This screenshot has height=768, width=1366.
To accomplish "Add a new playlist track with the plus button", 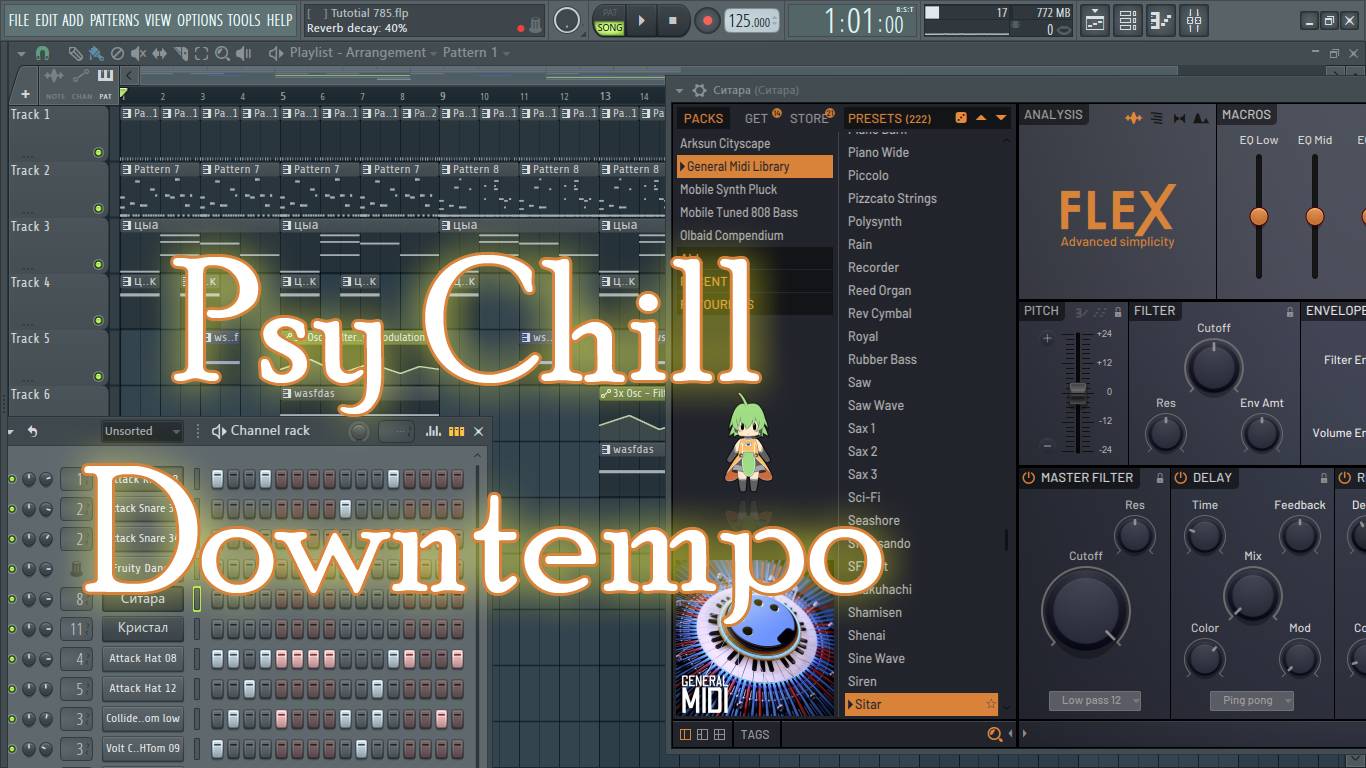I will [x=25, y=94].
